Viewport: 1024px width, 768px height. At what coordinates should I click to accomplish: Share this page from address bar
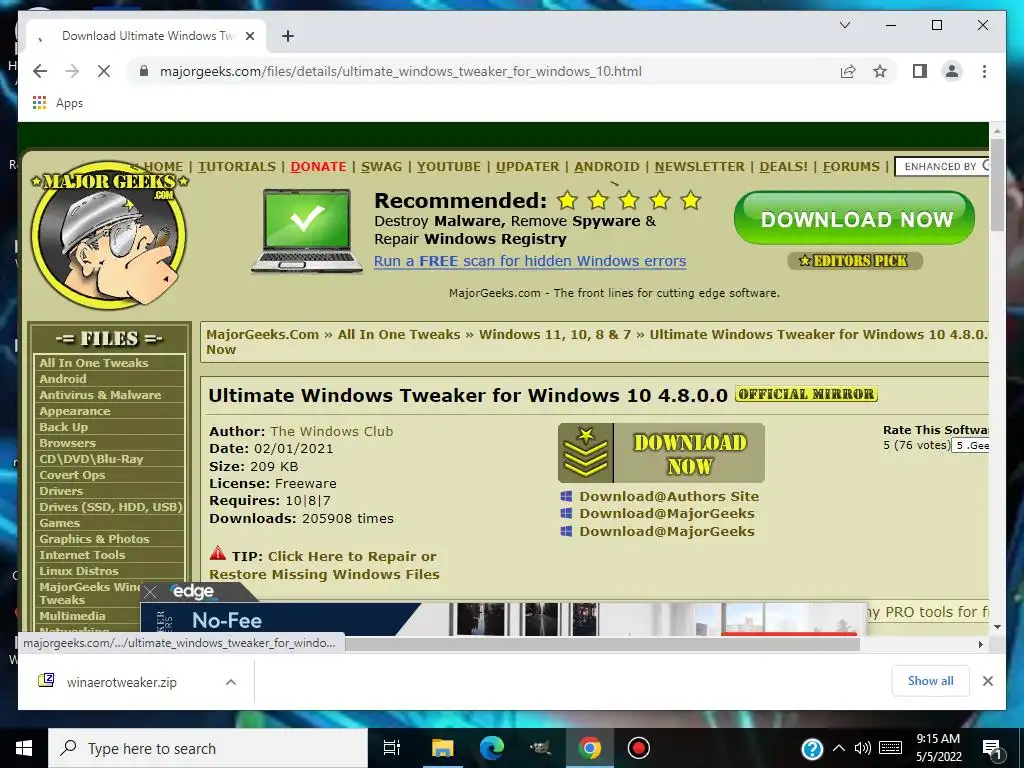848,71
